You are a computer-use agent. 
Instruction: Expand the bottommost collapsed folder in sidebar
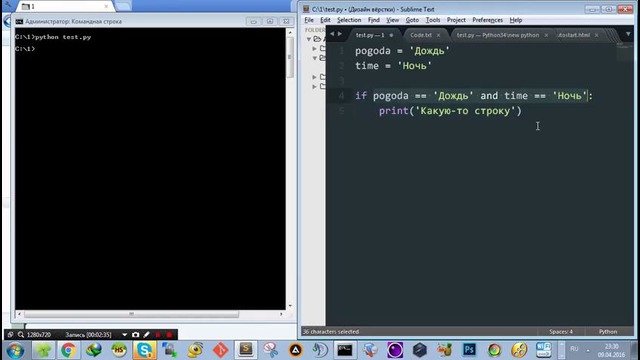click(x=315, y=87)
